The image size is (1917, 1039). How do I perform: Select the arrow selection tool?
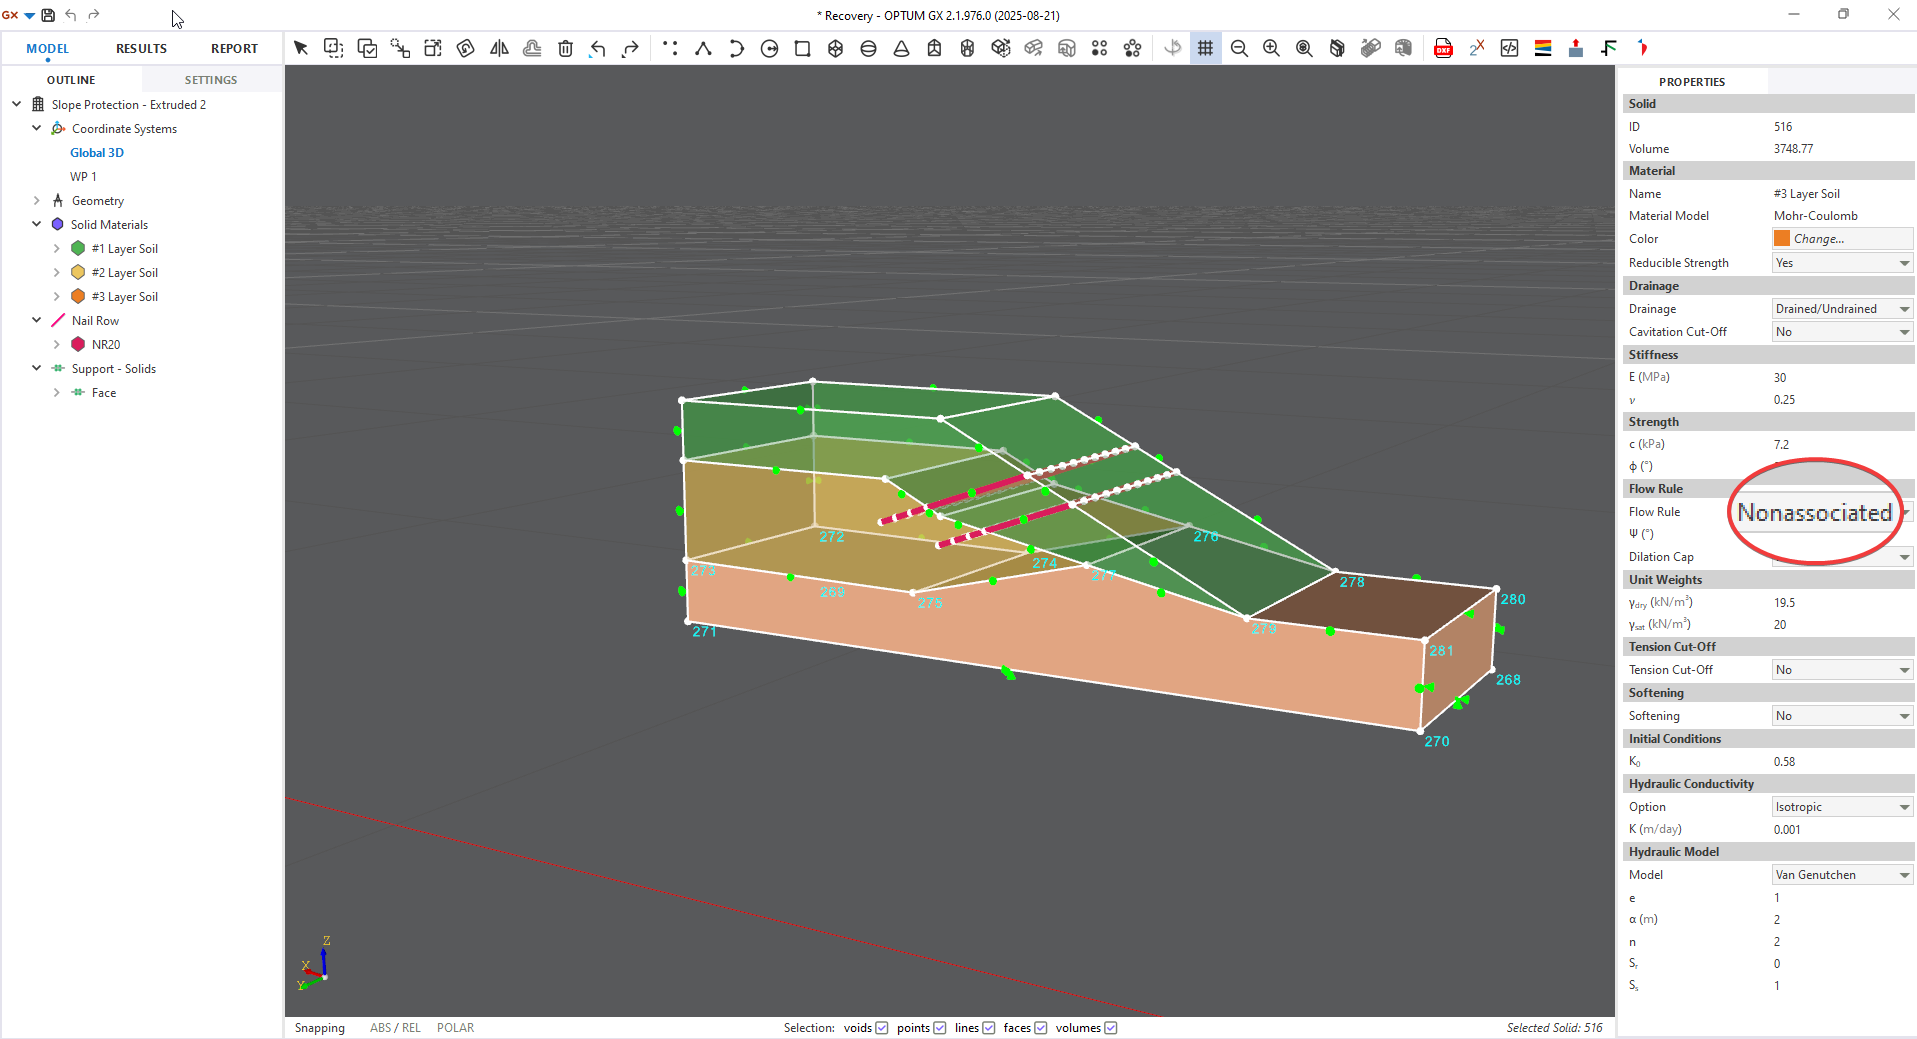(301, 47)
